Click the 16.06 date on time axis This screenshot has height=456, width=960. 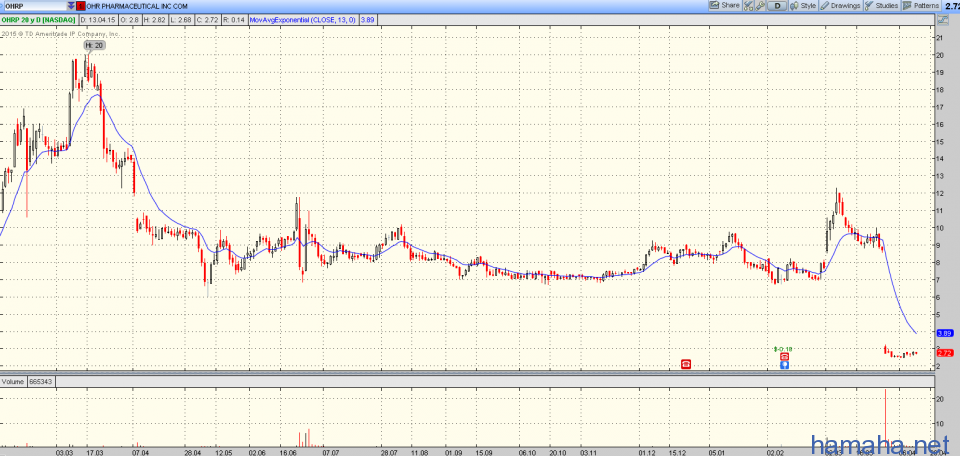click(x=288, y=452)
